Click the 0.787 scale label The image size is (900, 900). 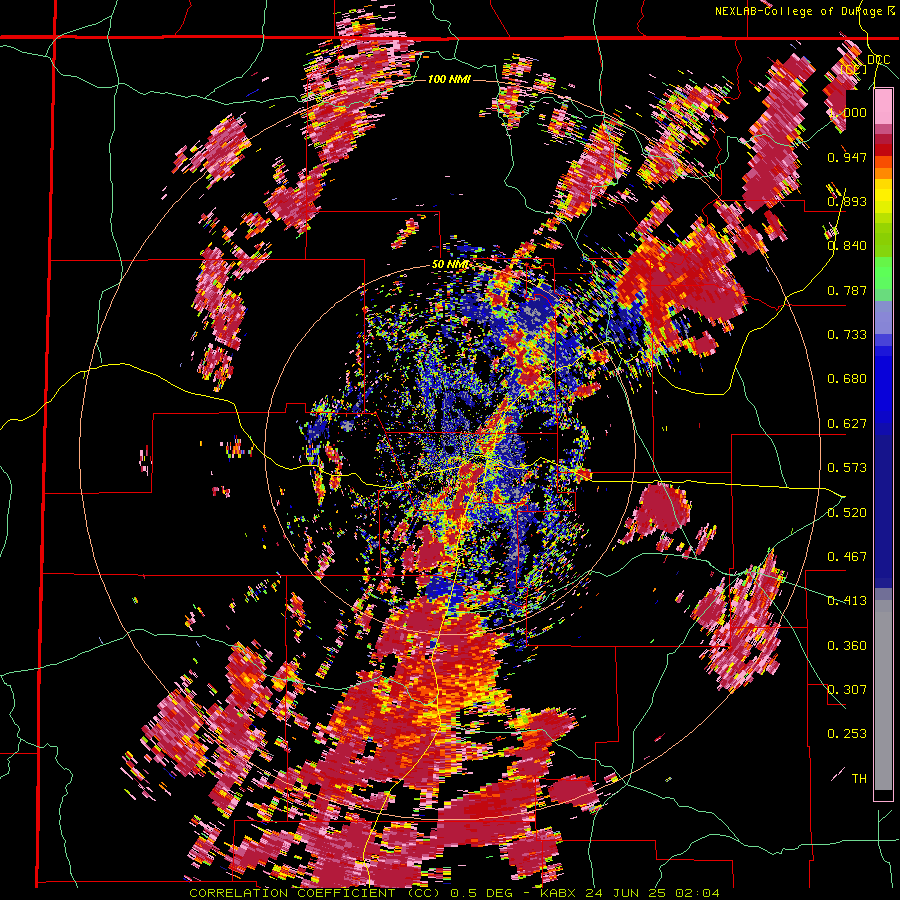pos(847,290)
